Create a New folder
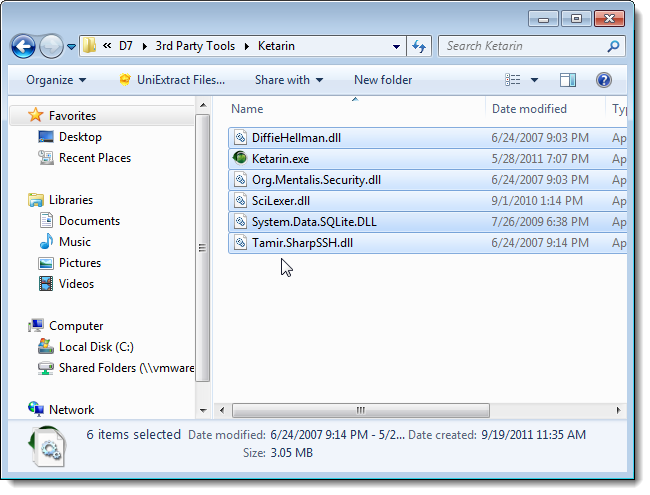Image resolution: width=650 pixels, height=495 pixels. (383, 80)
